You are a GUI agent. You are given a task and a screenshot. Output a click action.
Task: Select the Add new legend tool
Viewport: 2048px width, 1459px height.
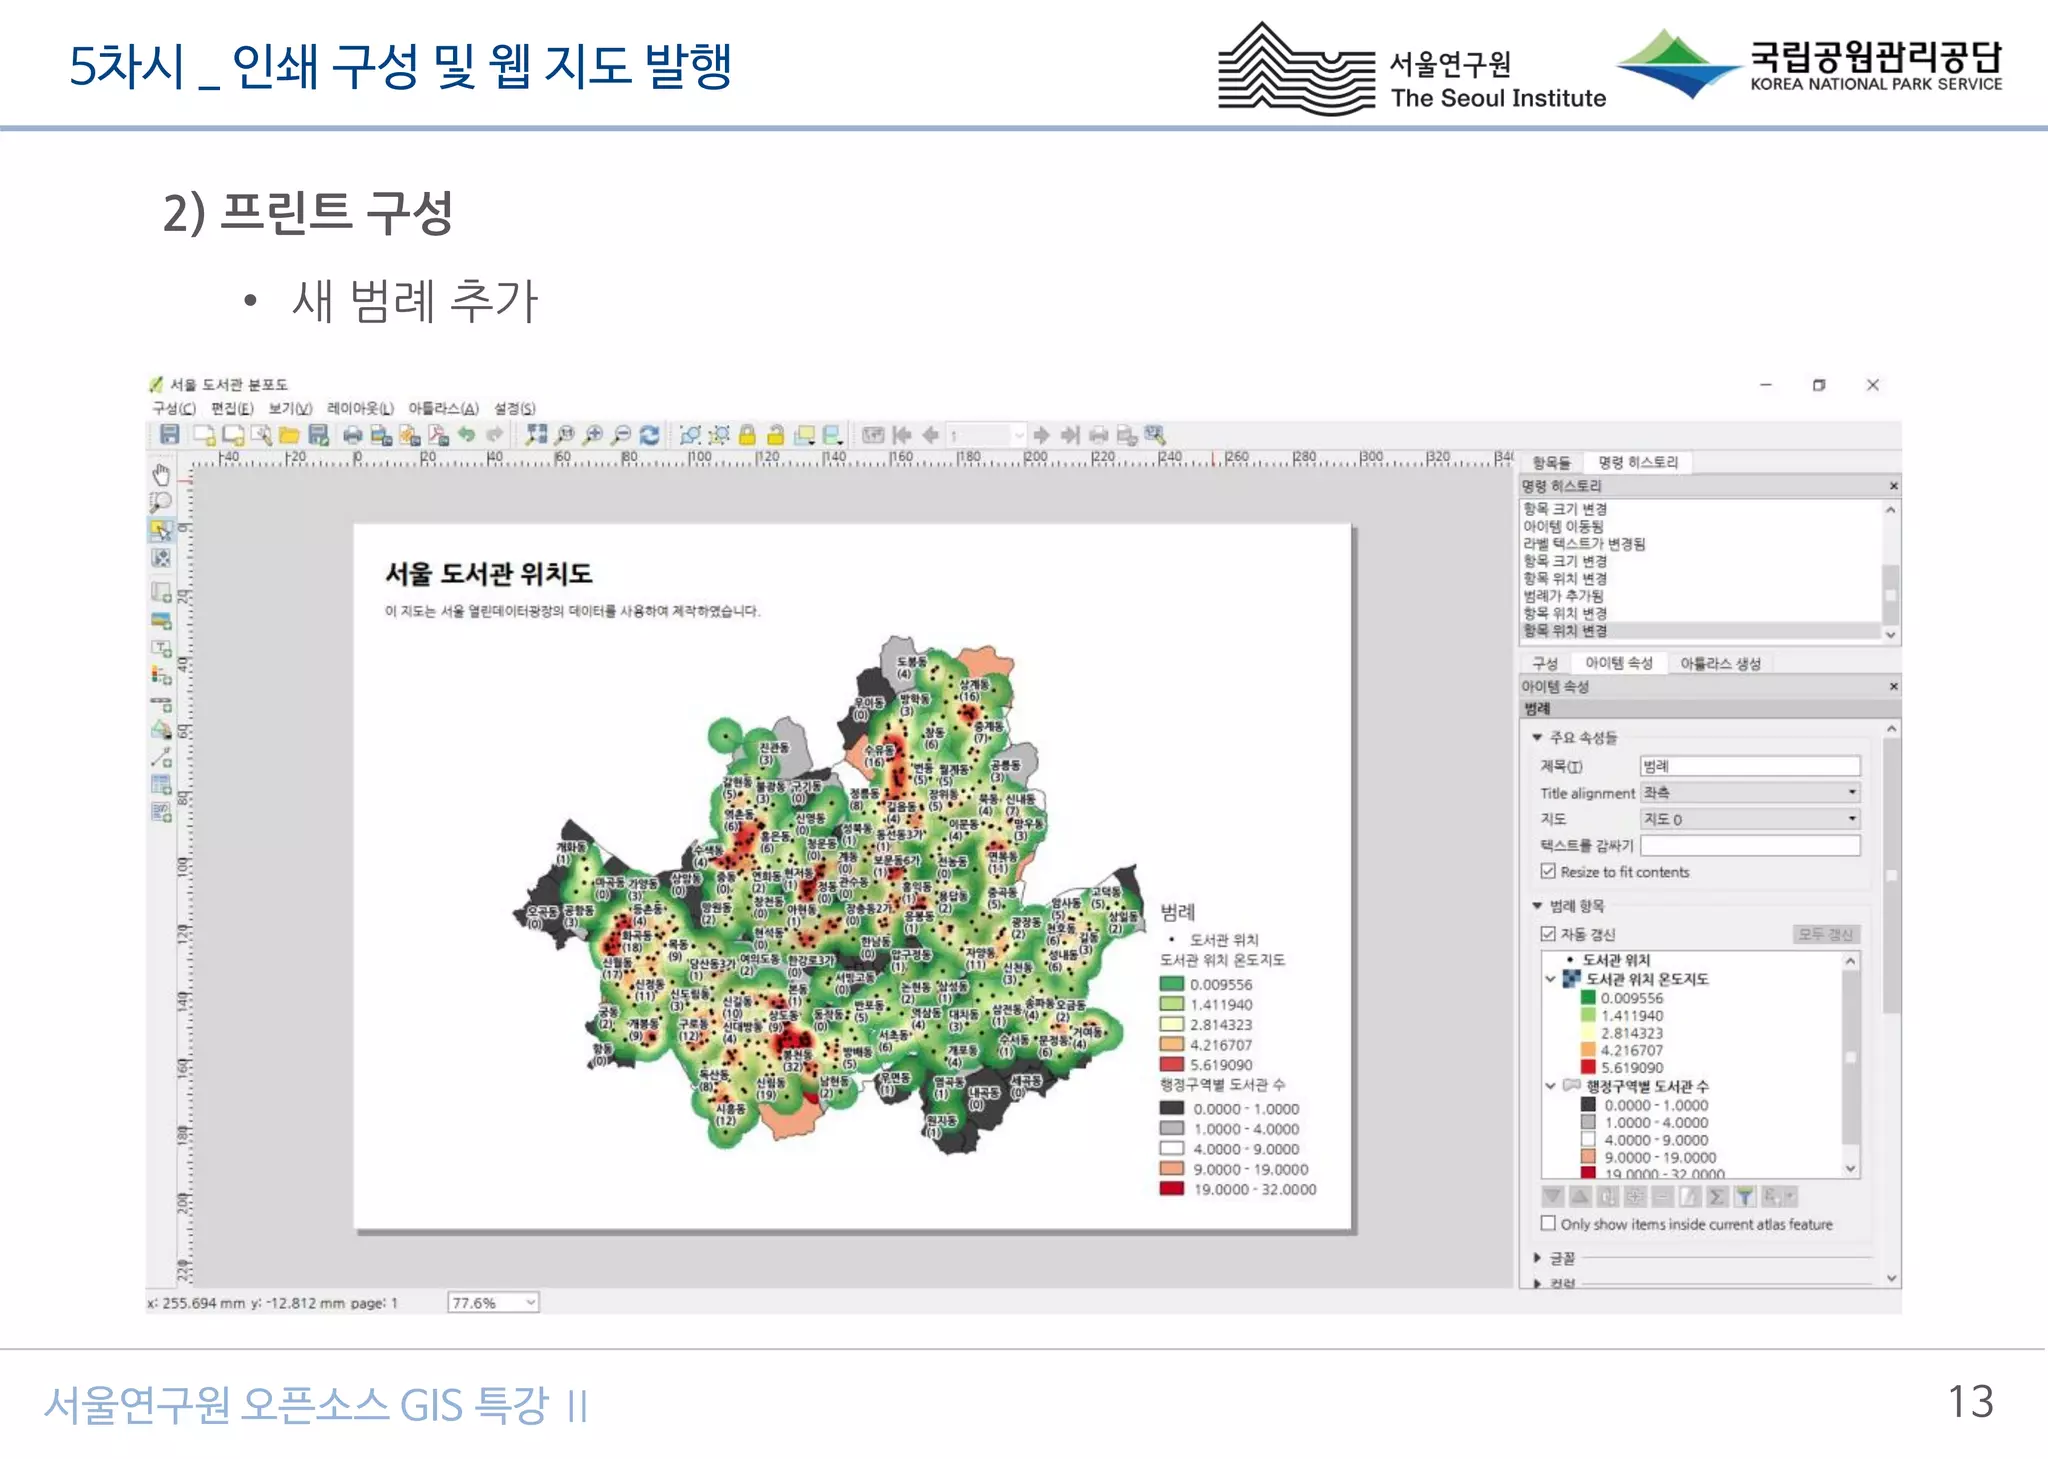pos(161,676)
